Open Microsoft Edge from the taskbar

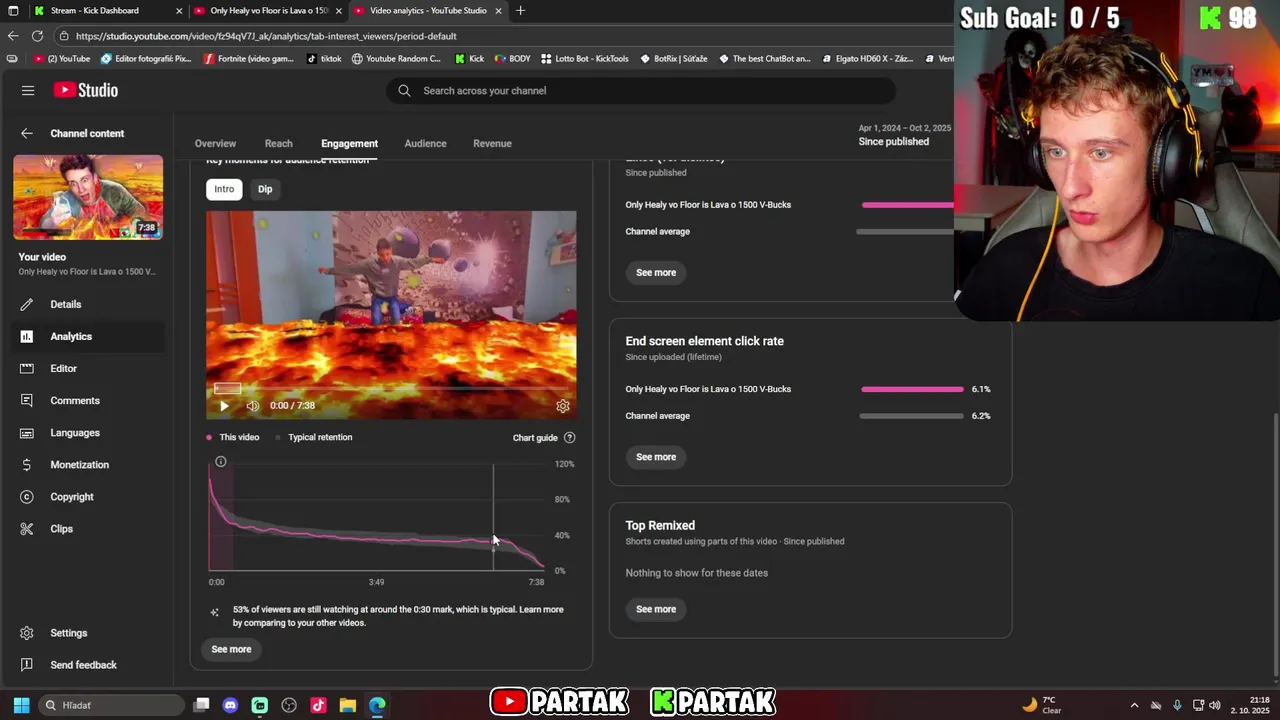tap(377, 705)
